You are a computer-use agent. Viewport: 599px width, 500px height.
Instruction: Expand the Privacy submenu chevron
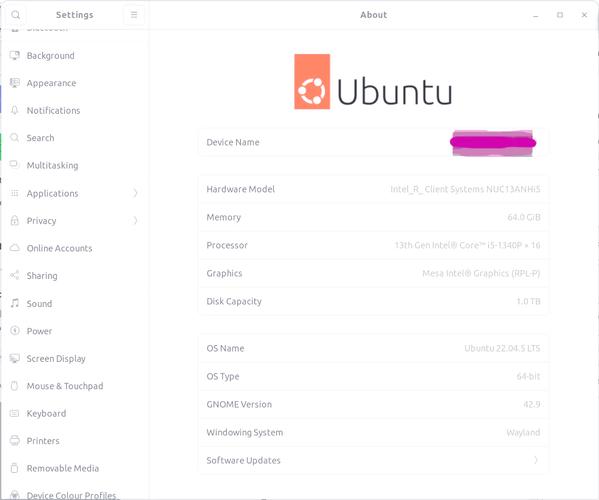(135, 220)
